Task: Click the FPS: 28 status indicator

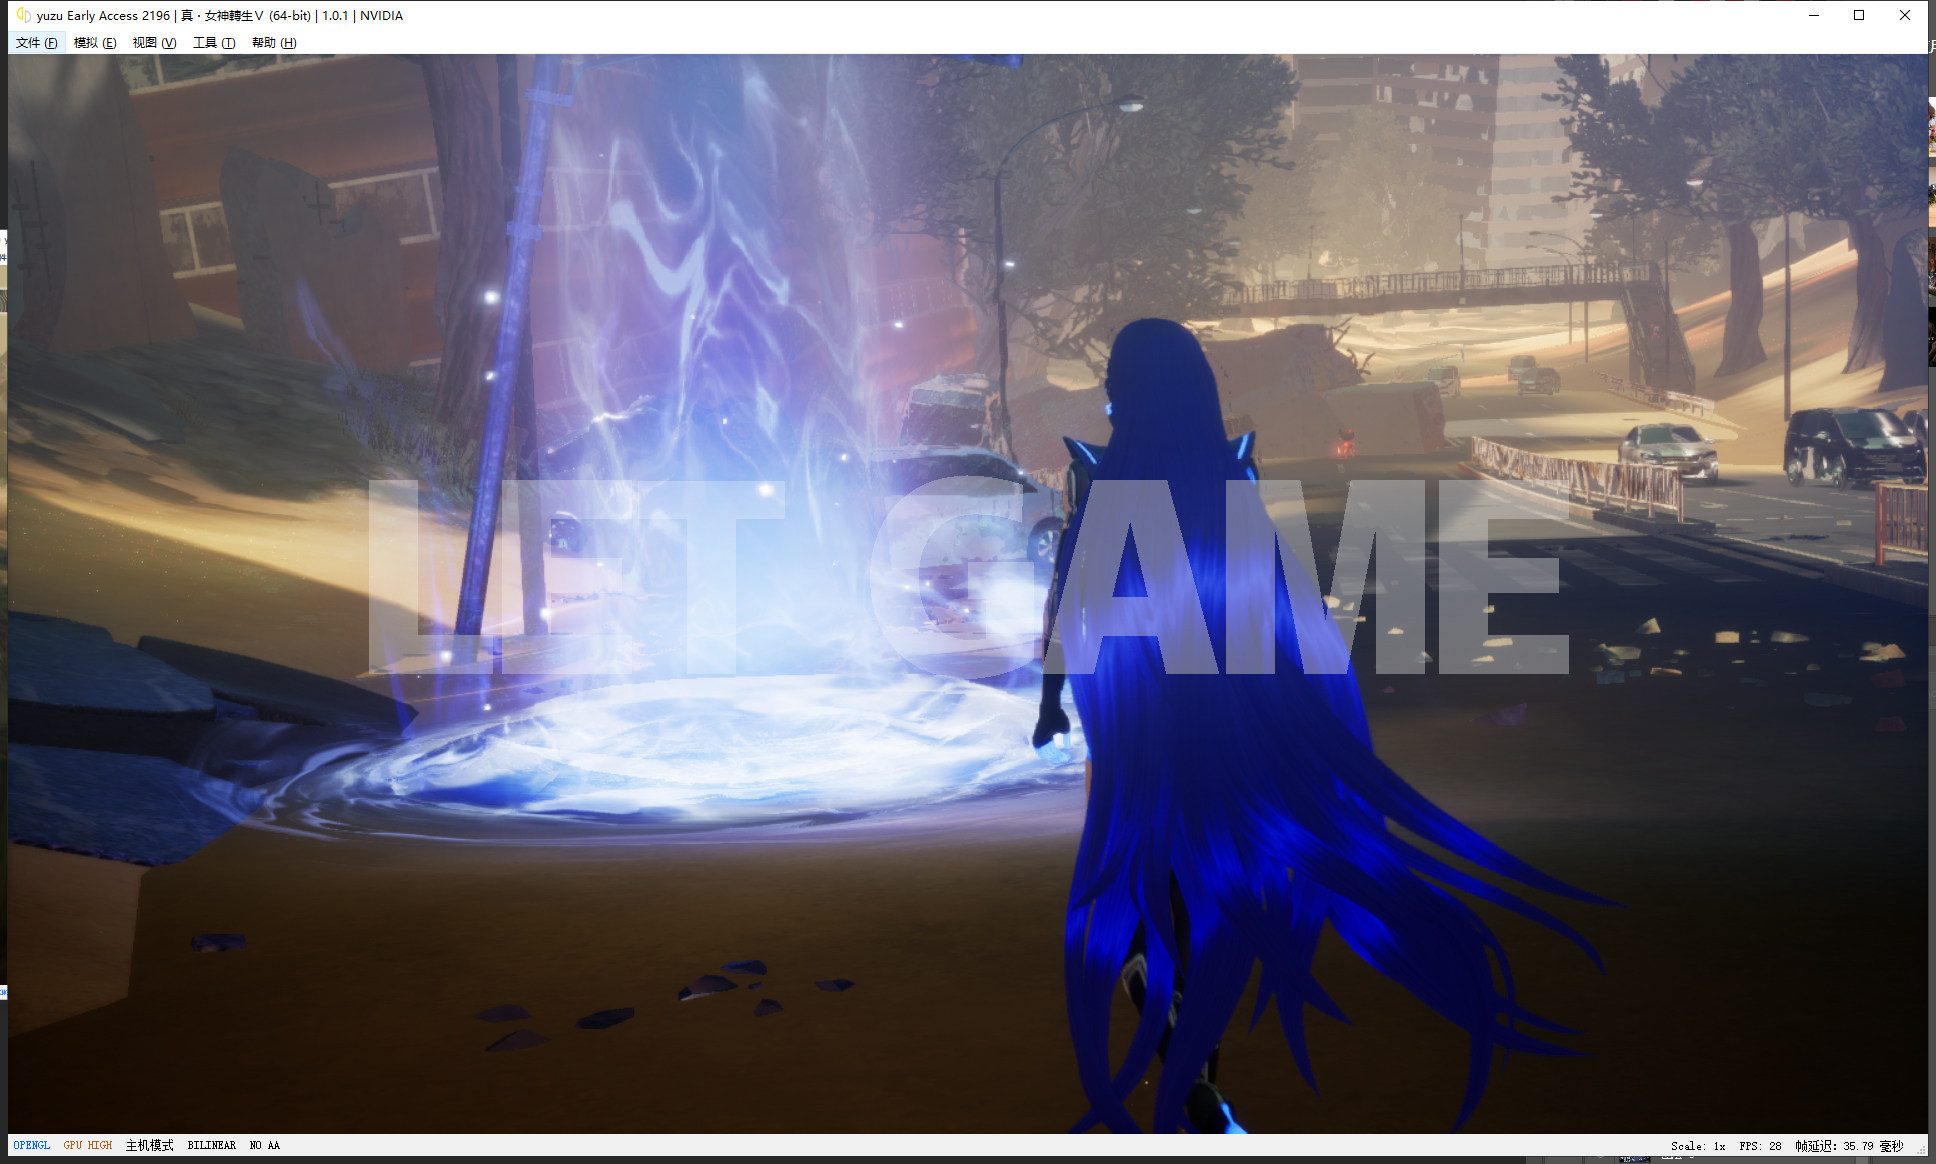Action: 1760,1146
